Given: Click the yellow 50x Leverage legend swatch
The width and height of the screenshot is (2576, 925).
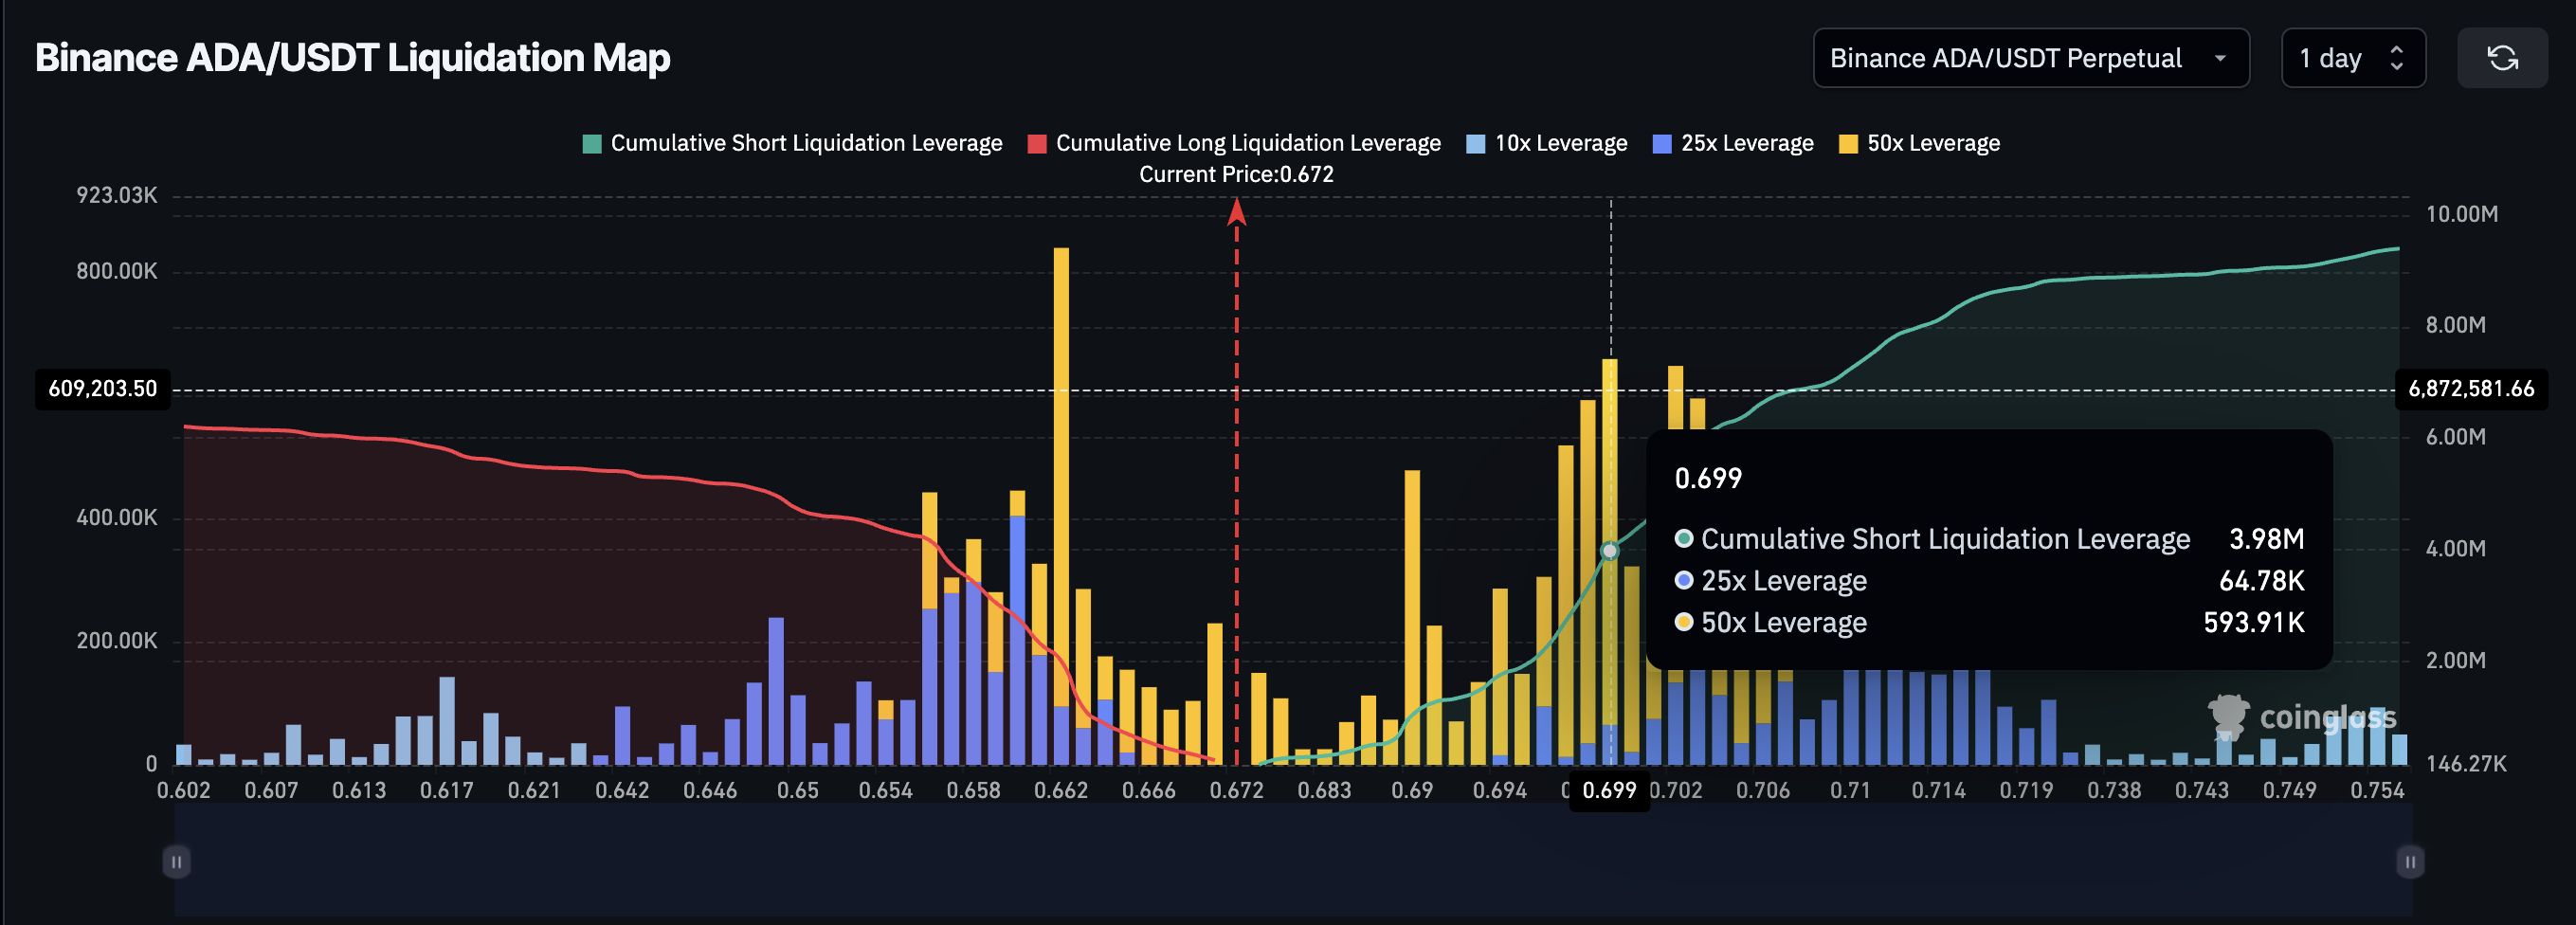Looking at the screenshot, I should point(1848,144).
